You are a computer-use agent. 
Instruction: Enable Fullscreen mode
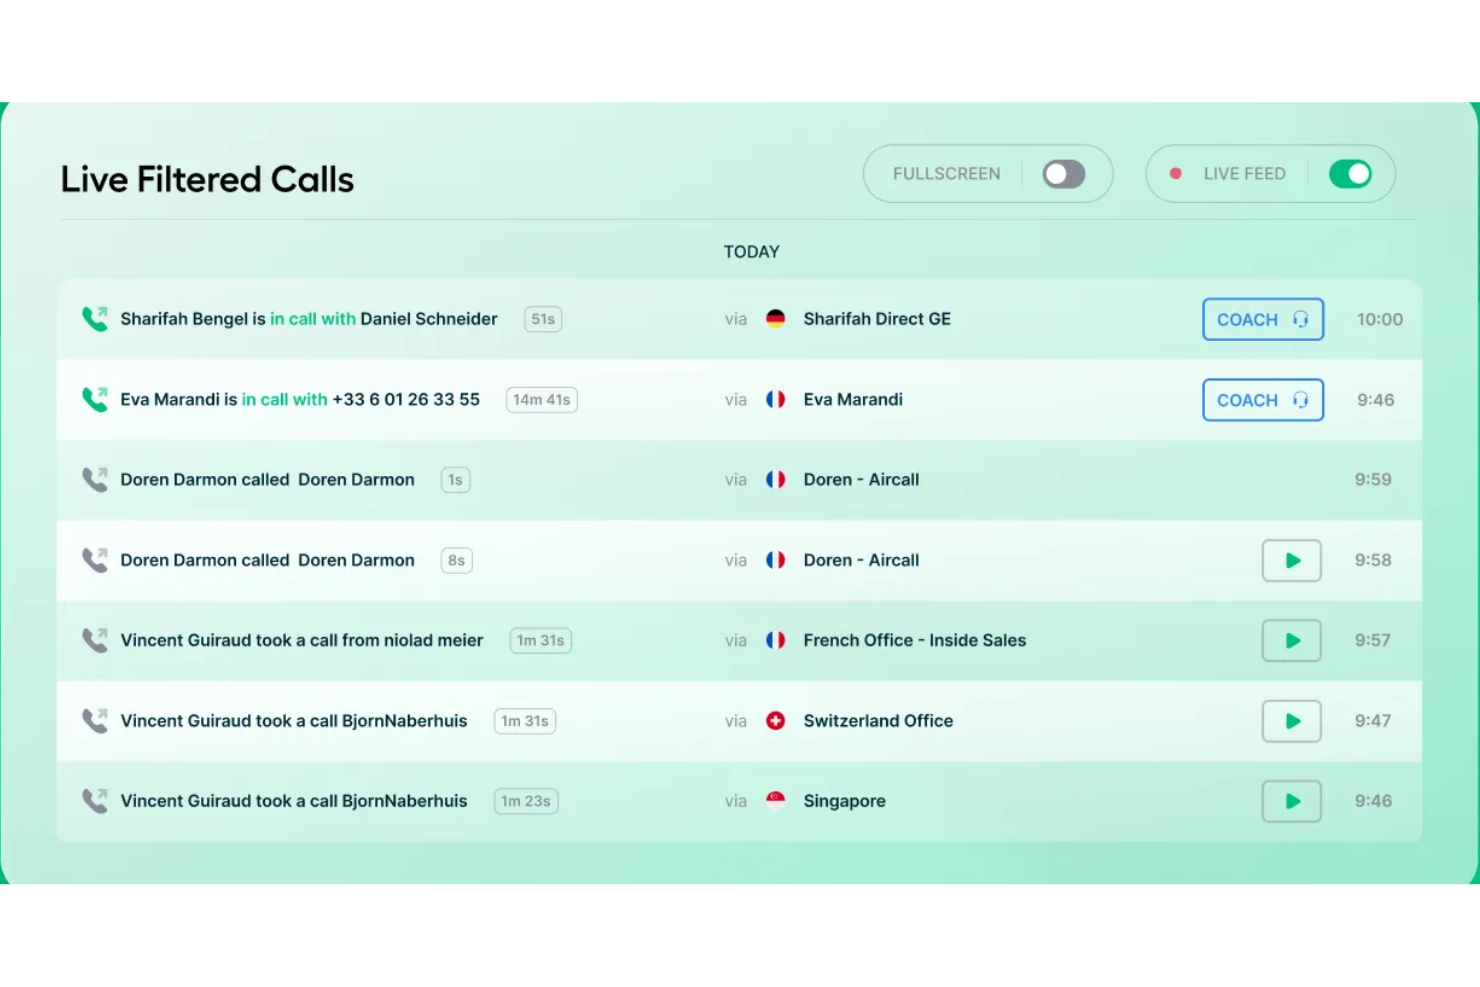tap(1063, 173)
